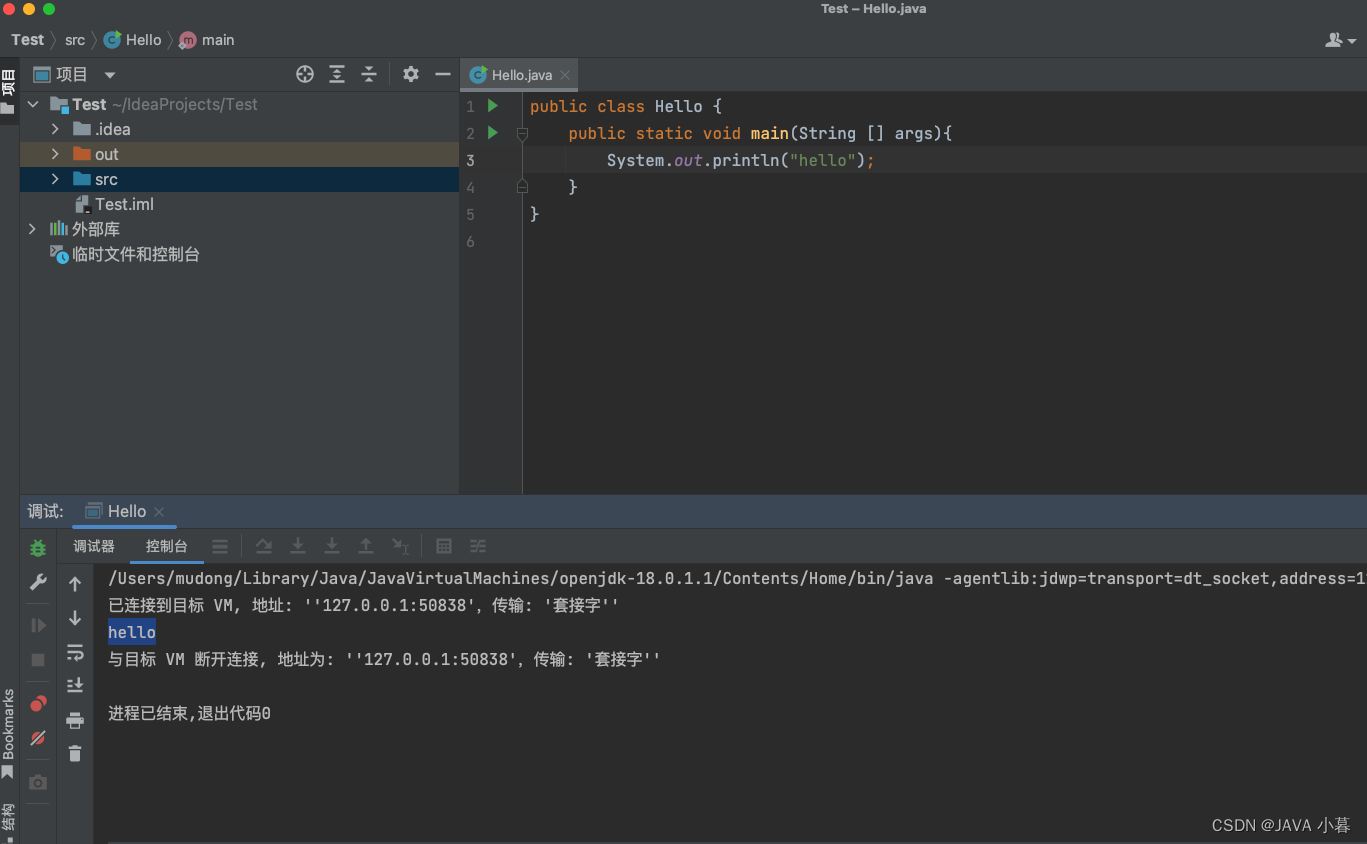This screenshot has height=844, width=1367.
Task: Place cursor on System.out.println line
Action: pyautogui.click(x=740, y=160)
